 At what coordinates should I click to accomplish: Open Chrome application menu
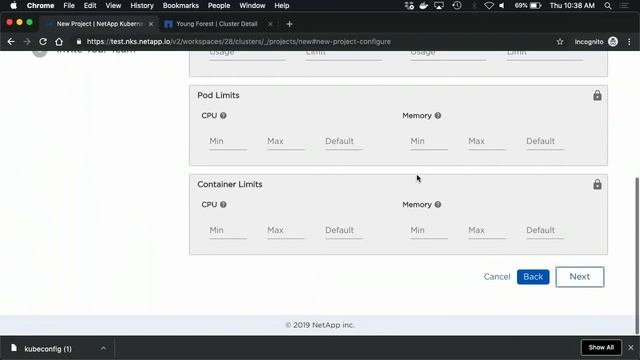click(x=40, y=6)
